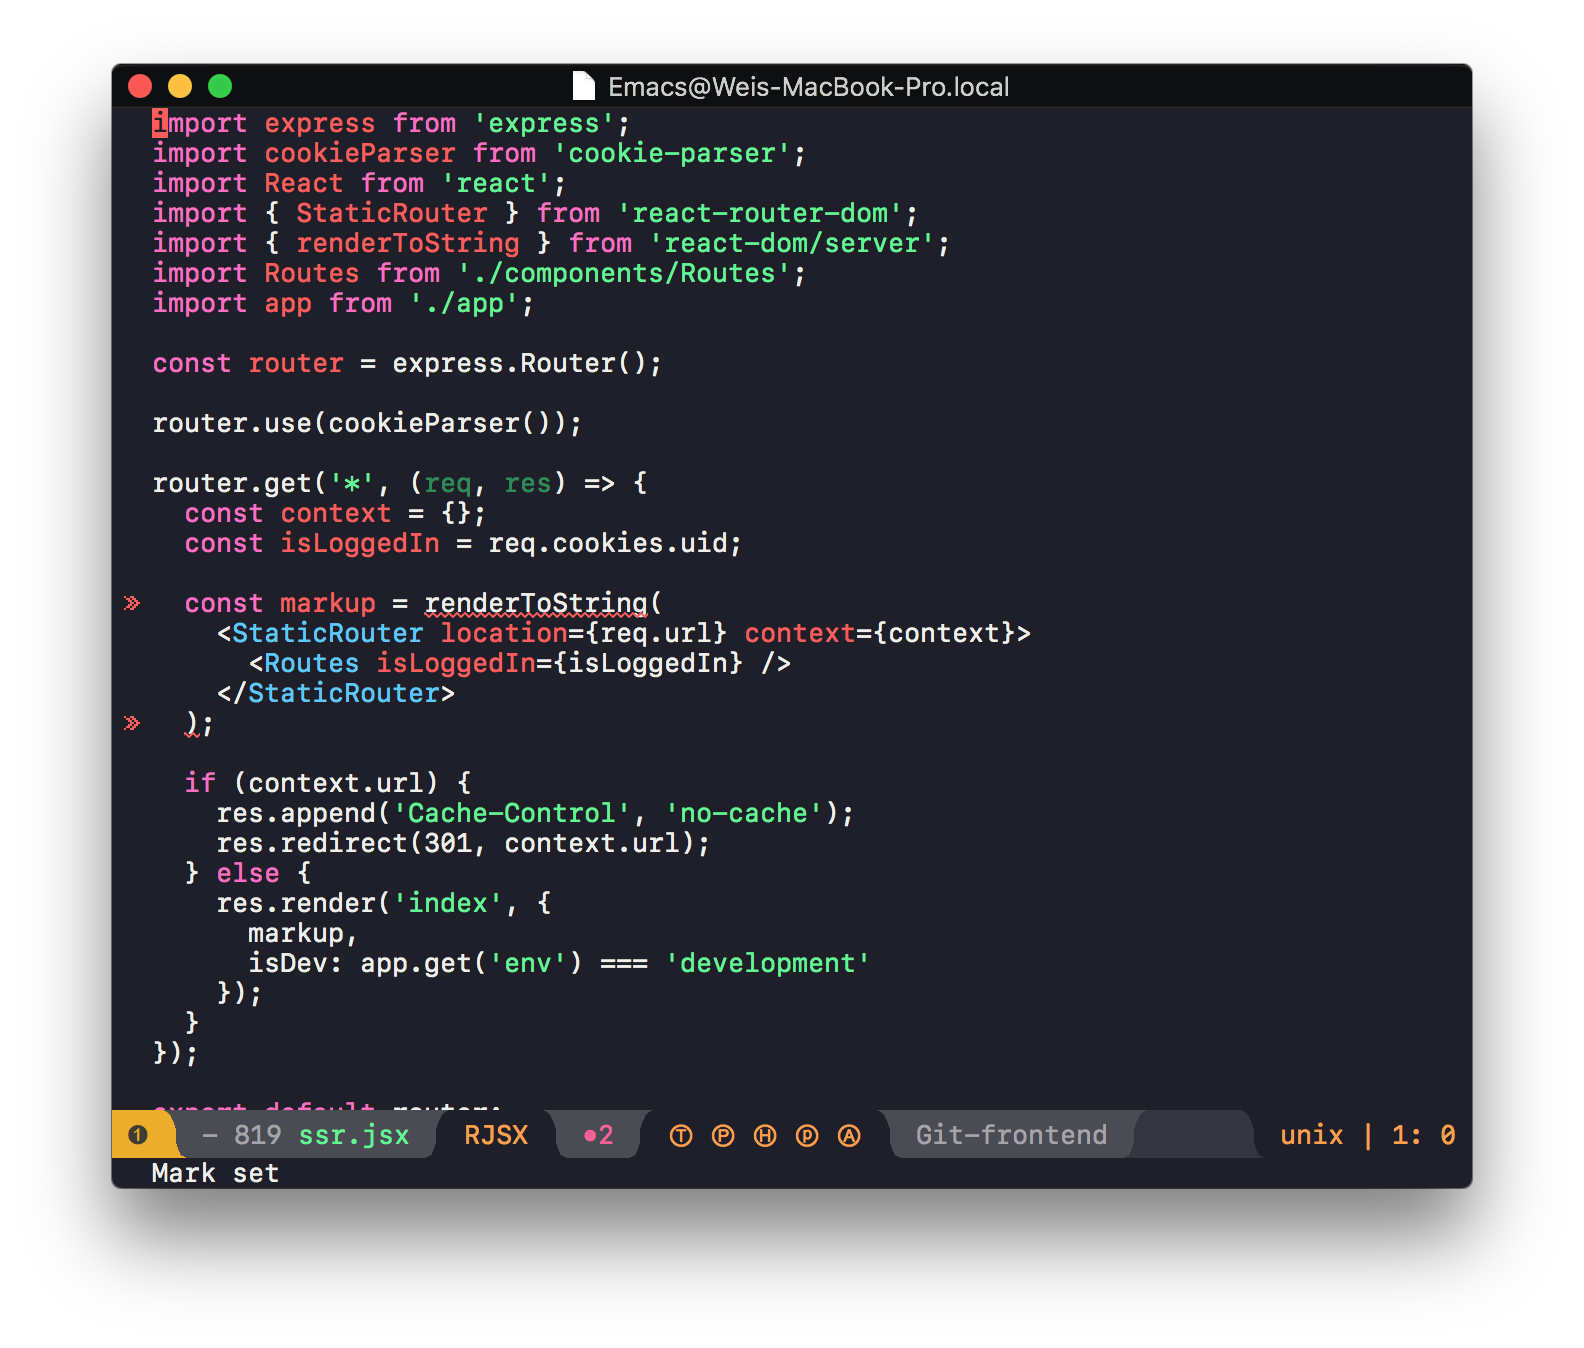This screenshot has width=1584, height=1348.
Task: Click the '<Routes' JSX tag
Action: [x=304, y=663]
